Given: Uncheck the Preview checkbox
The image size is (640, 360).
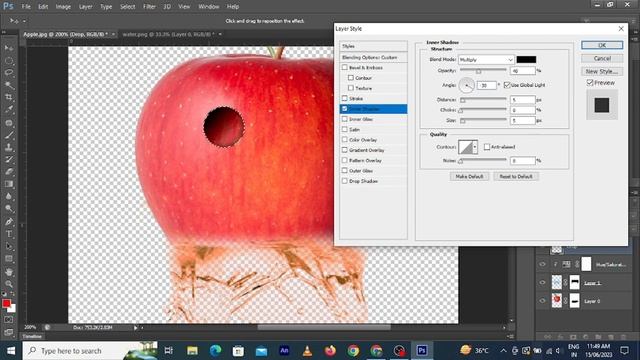Looking at the screenshot, I should coord(590,82).
